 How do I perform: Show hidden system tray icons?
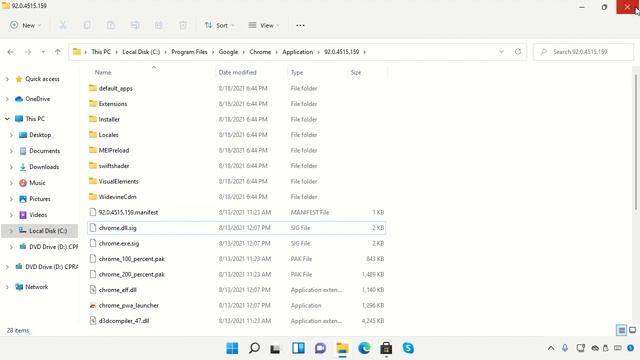point(551,348)
